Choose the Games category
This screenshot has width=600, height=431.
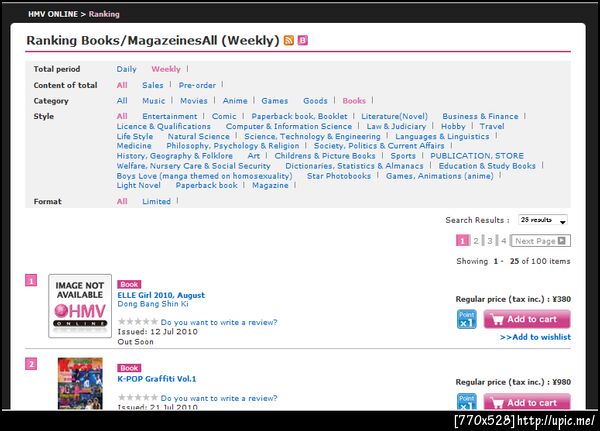pyautogui.click(x=275, y=101)
